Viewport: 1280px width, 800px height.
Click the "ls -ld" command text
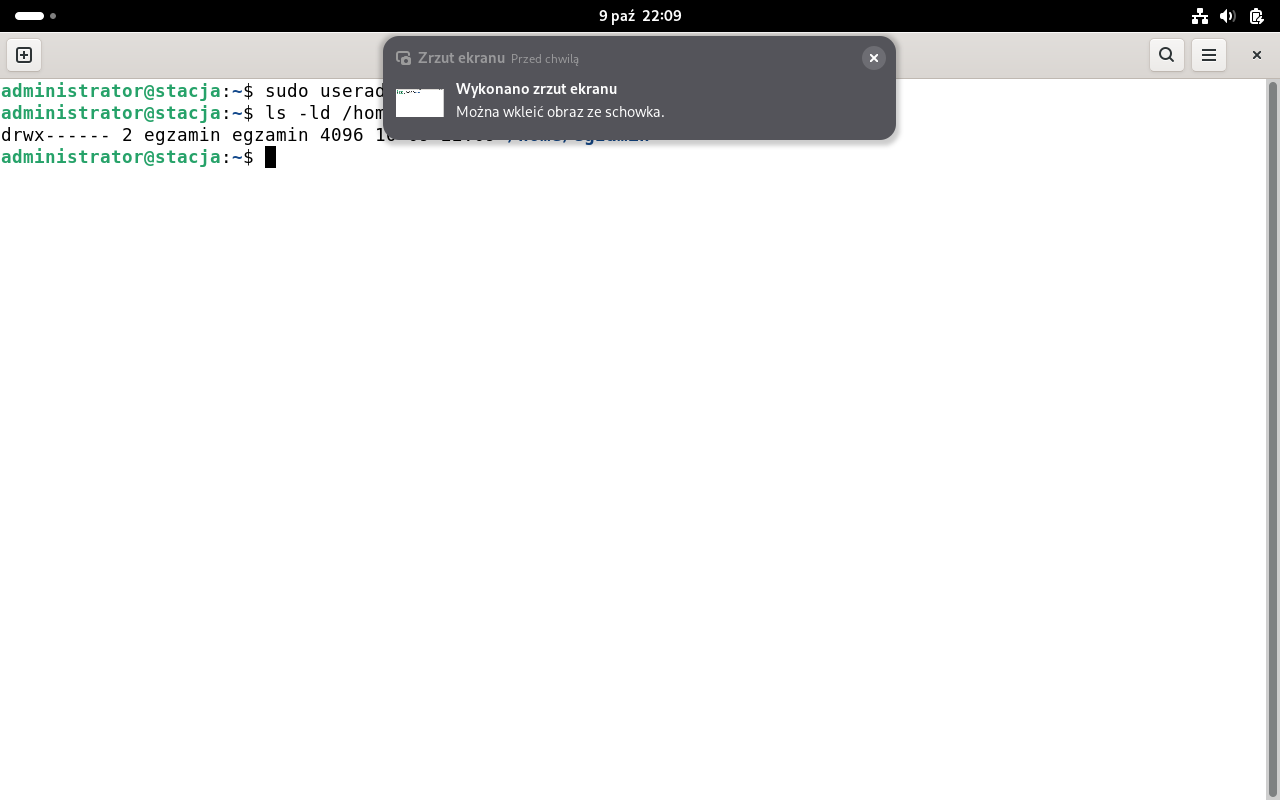click(298, 113)
